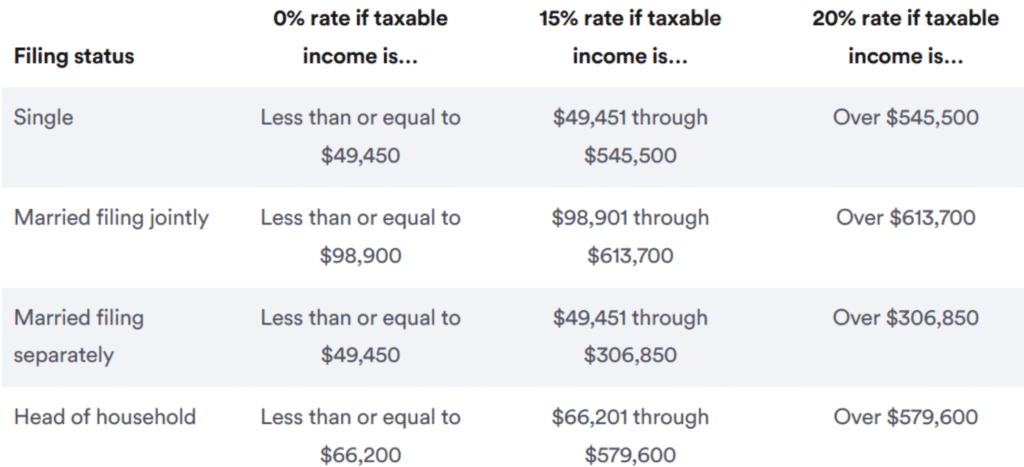
Task: Select Married filing separately's 0% rate cell
Action: (x=360, y=336)
